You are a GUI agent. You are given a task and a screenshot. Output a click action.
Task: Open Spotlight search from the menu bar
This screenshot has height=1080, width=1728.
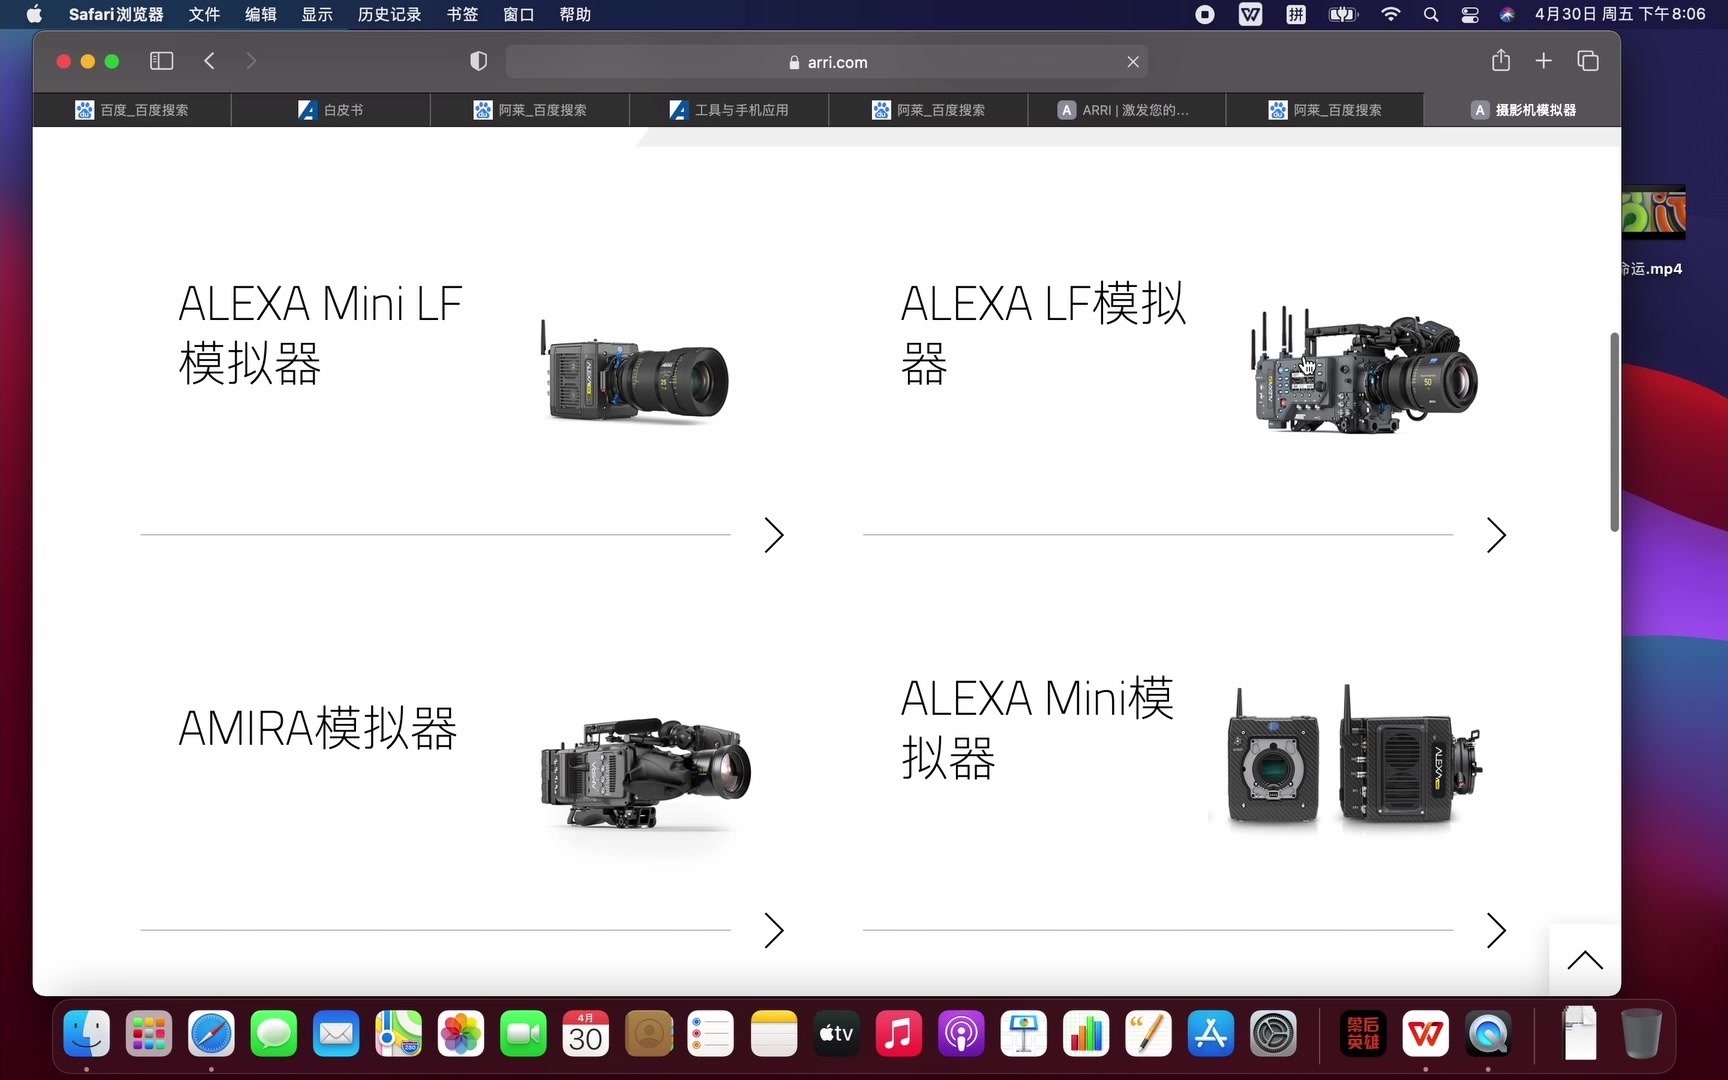[x=1431, y=15]
